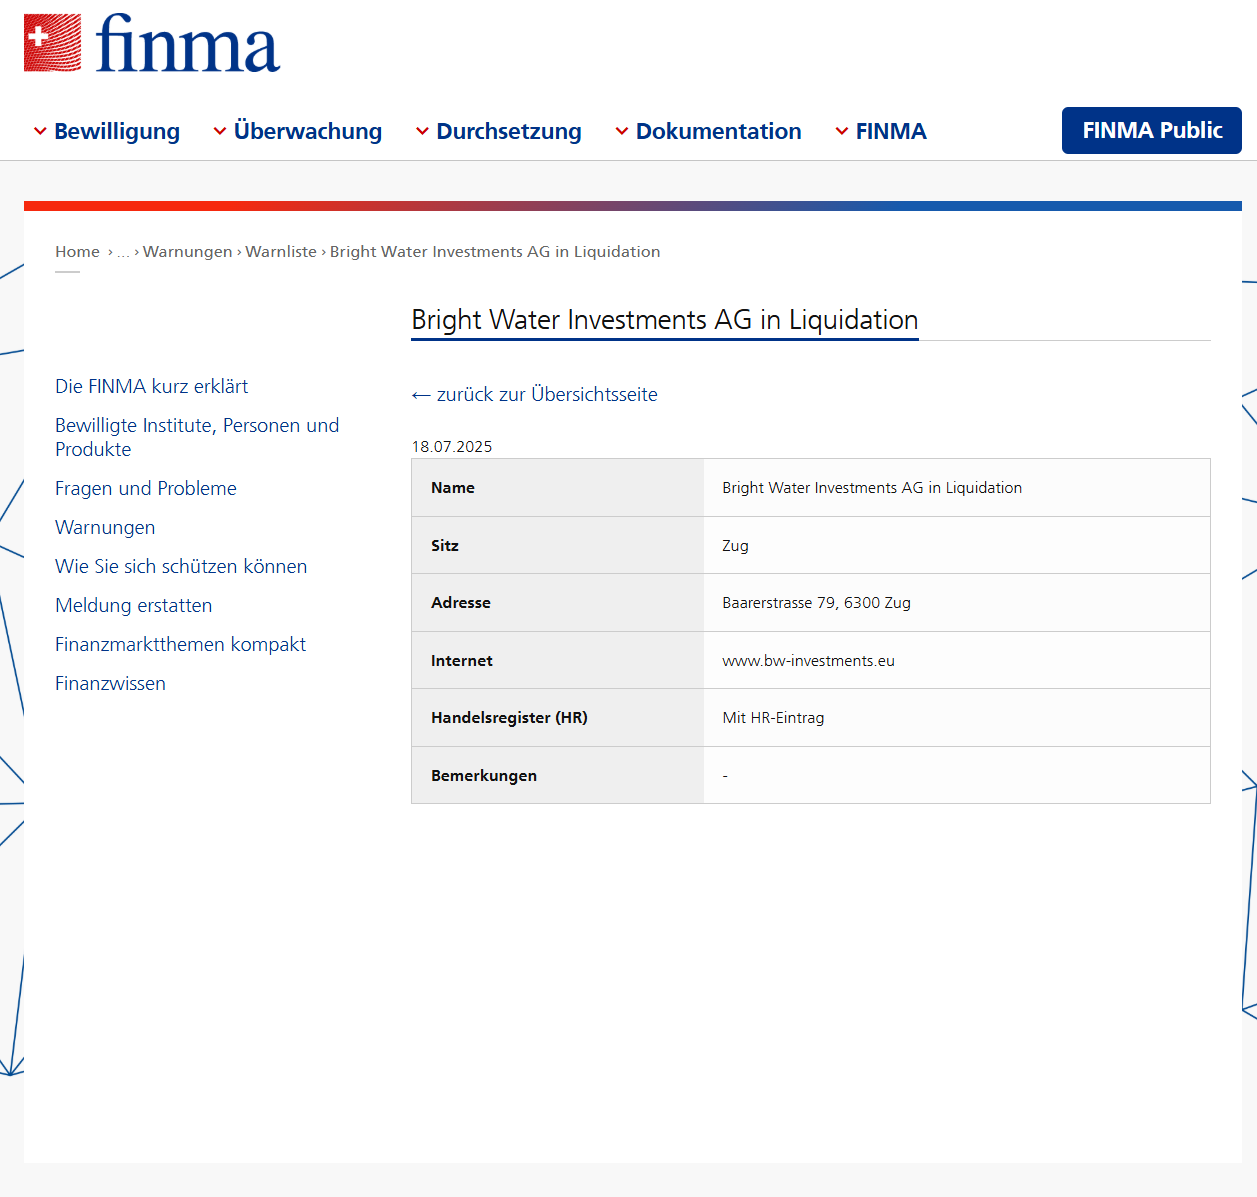Open the Durchsetzung menu
Viewport: 1257px width, 1197px height.
[509, 131]
